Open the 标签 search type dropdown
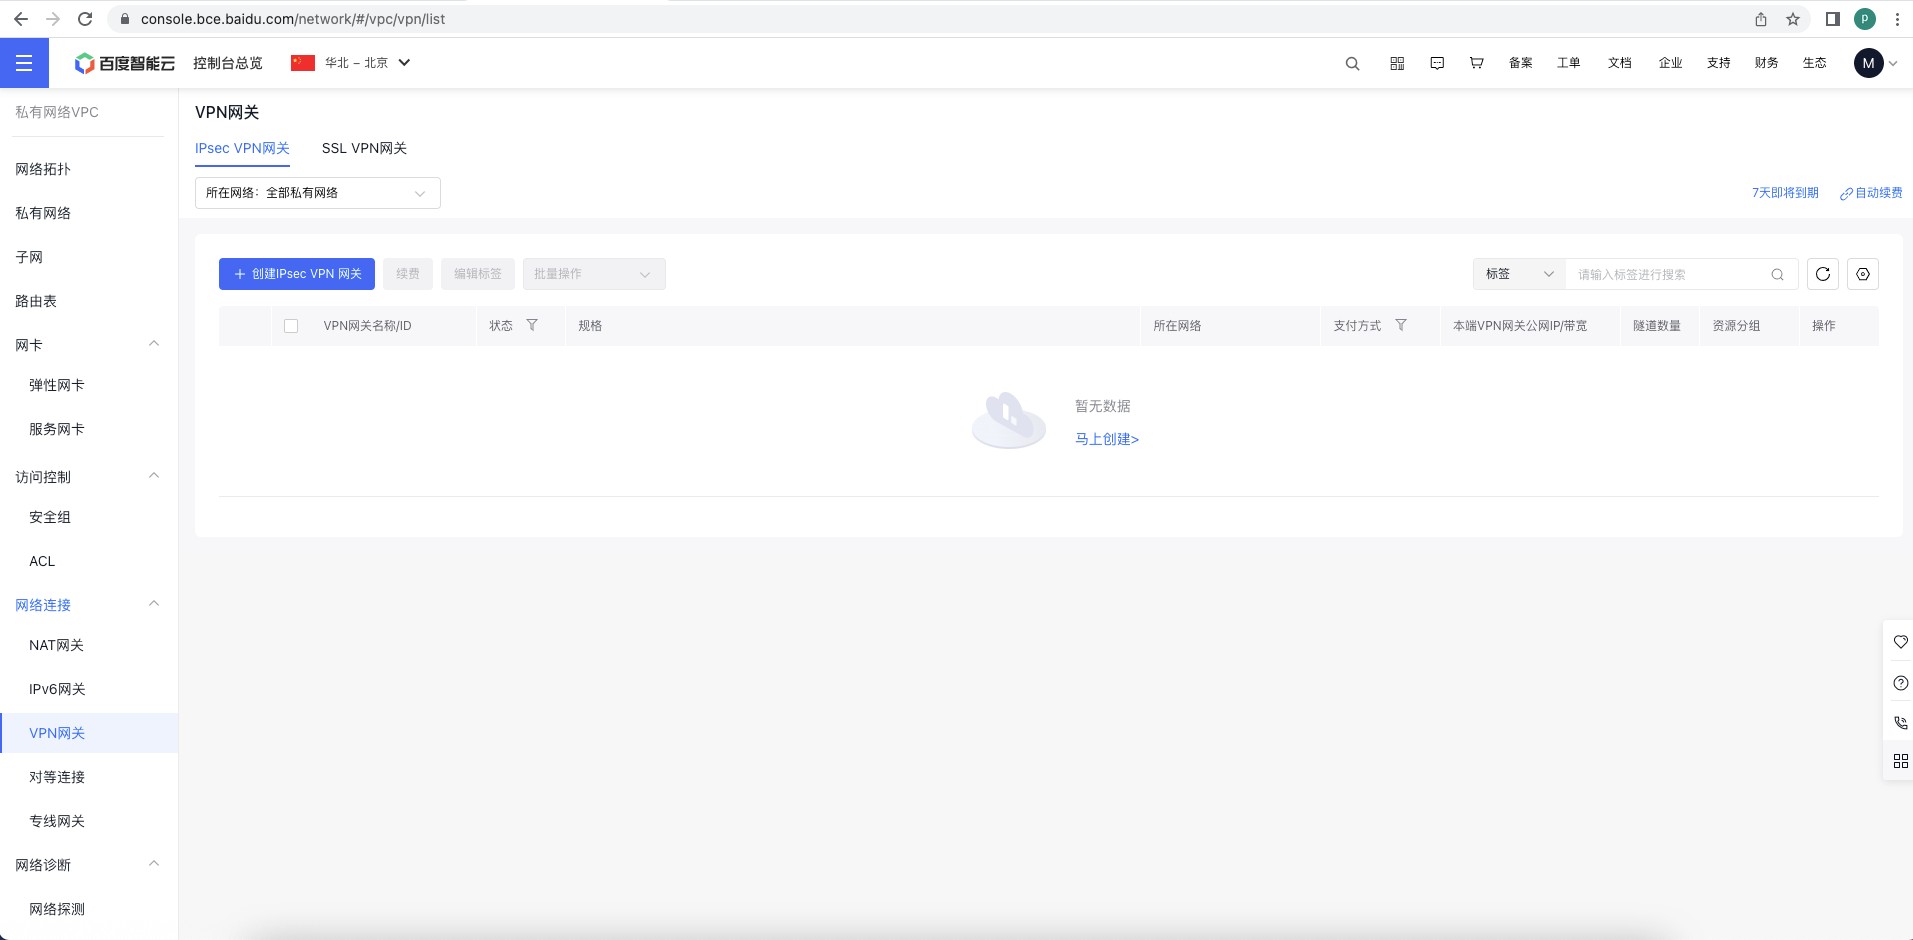The height and width of the screenshot is (940, 1913). (1518, 274)
